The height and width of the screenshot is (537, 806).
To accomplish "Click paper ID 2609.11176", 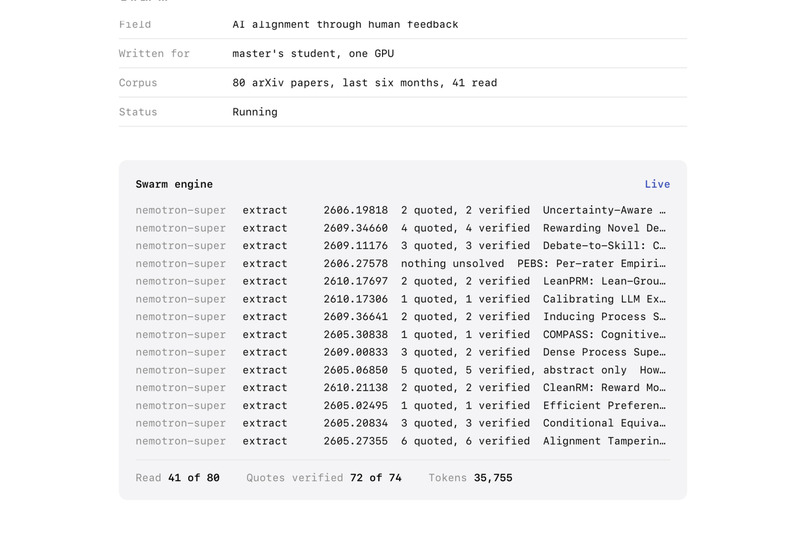I will tap(356, 246).
